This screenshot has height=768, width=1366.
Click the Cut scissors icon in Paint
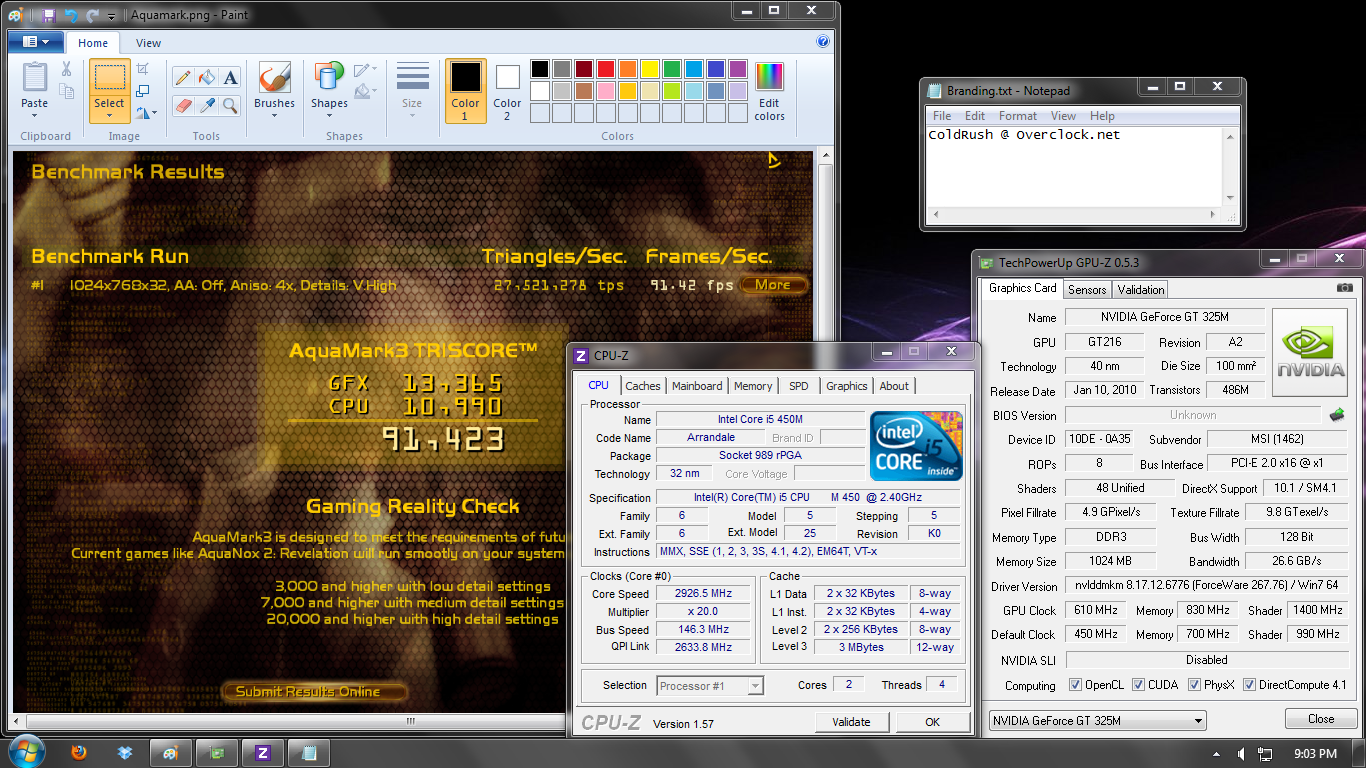tap(66, 69)
